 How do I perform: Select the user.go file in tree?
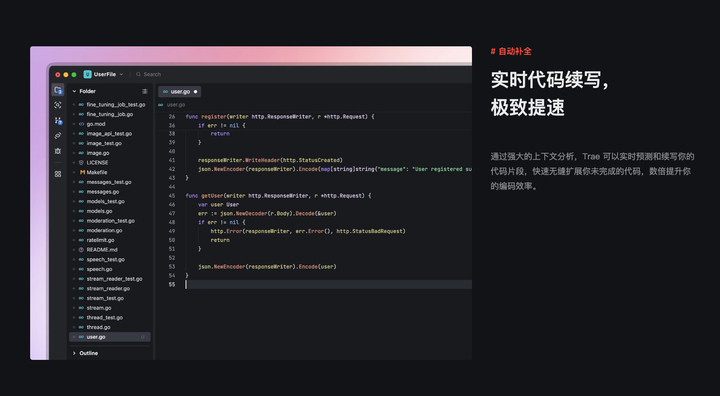[x=110, y=337]
